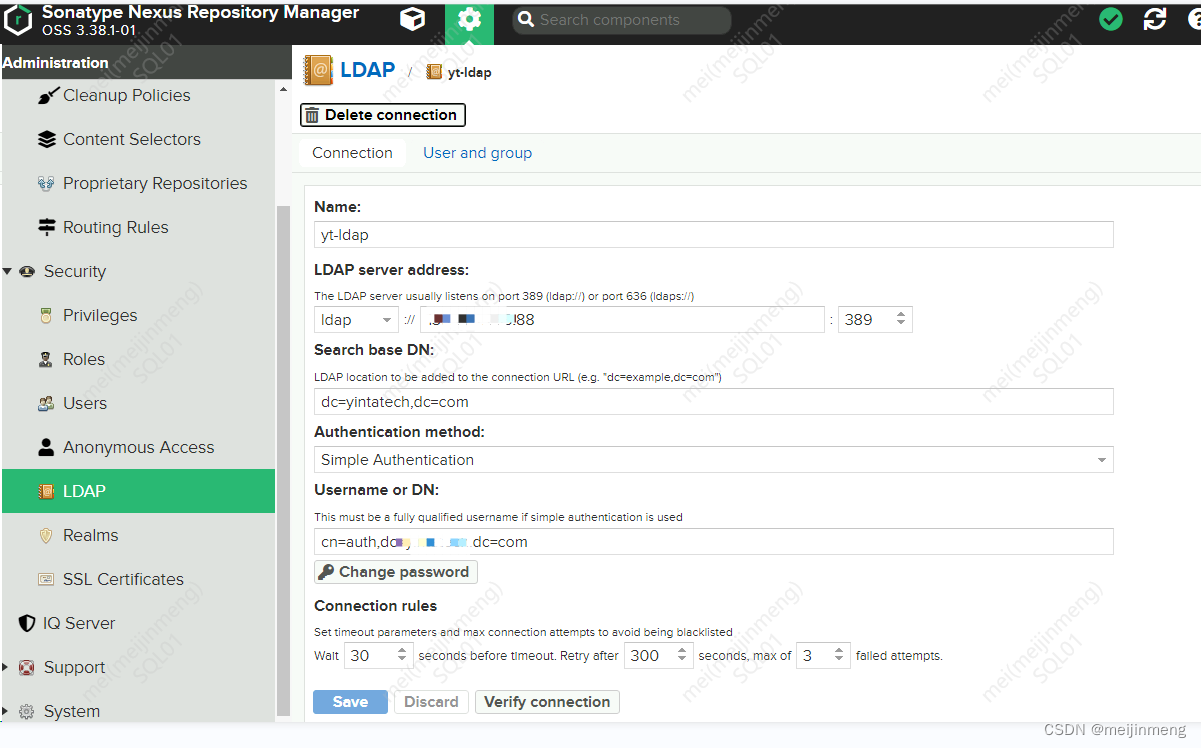The width and height of the screenshot is (1201, 748).
Task: Click the Name field containing yt-ldap
Action: pos(713,235)
